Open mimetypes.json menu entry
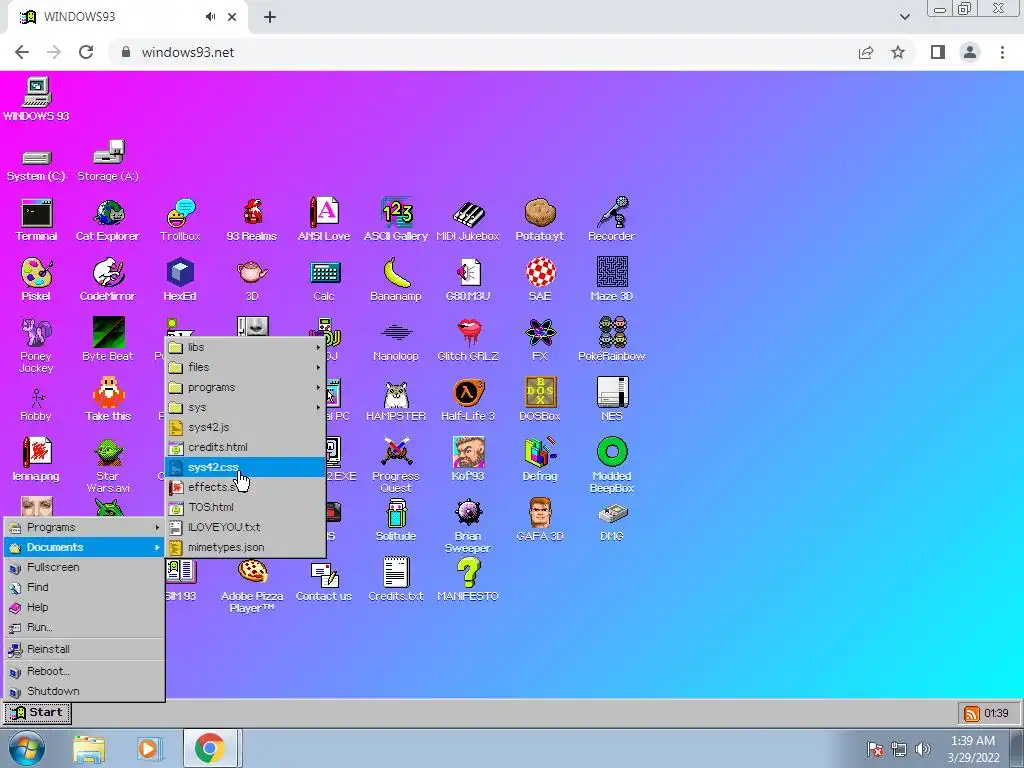 point(246,547)
